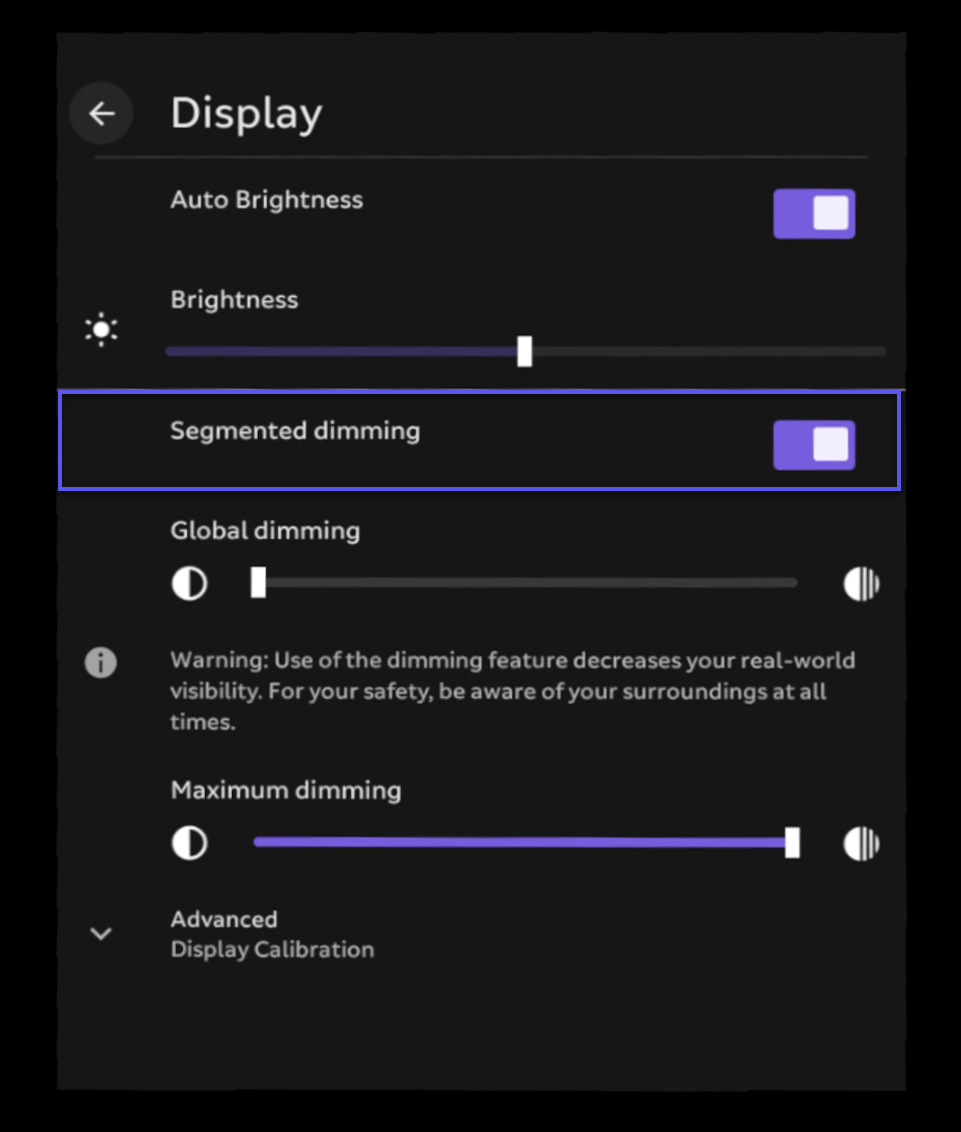Collapse the Advanced options group
The width and height of the screenshot is (961, 1132).
[x=100, y=933]
